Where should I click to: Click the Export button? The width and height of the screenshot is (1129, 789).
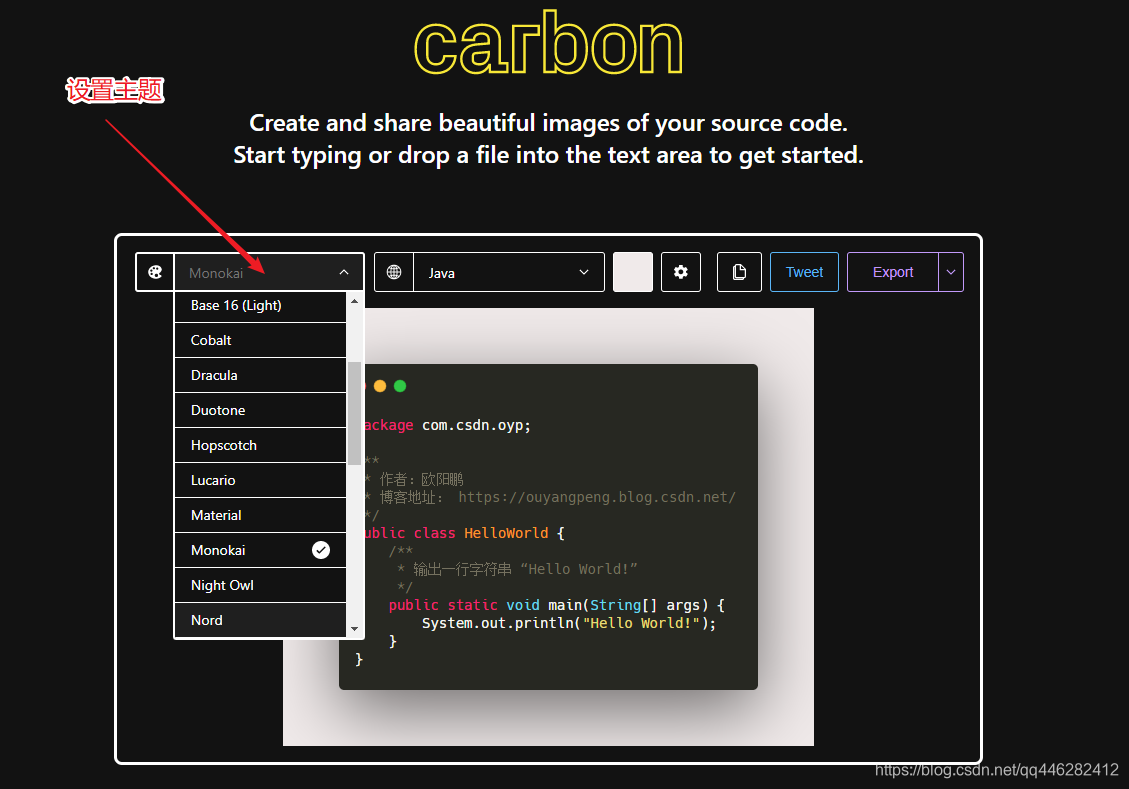tap(893, 272)
